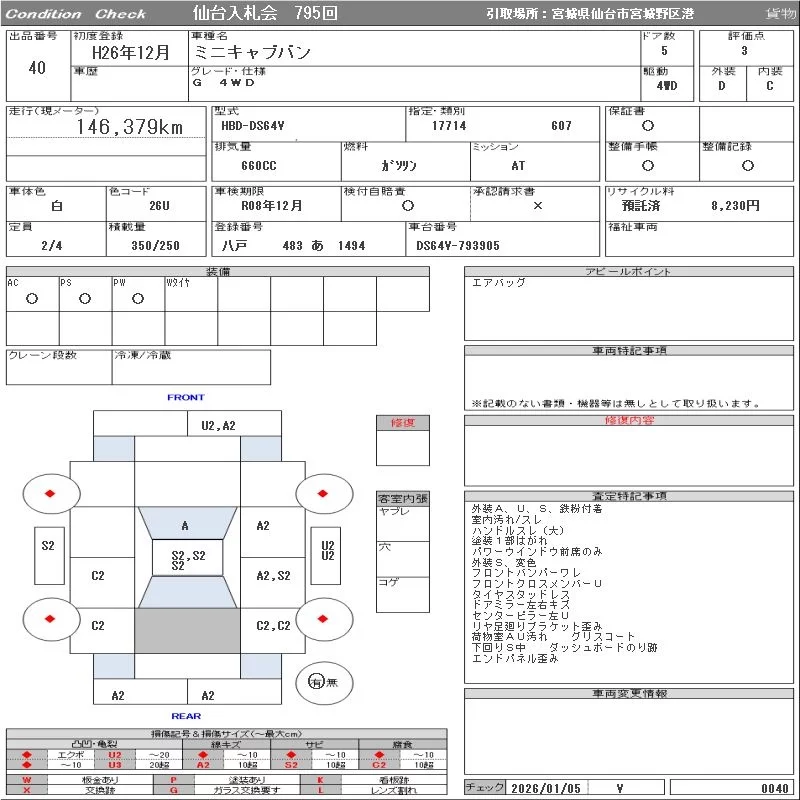Screen dimensions: 800x800
Task: Click the 保証書 circle mark
Action: [648, 126]
